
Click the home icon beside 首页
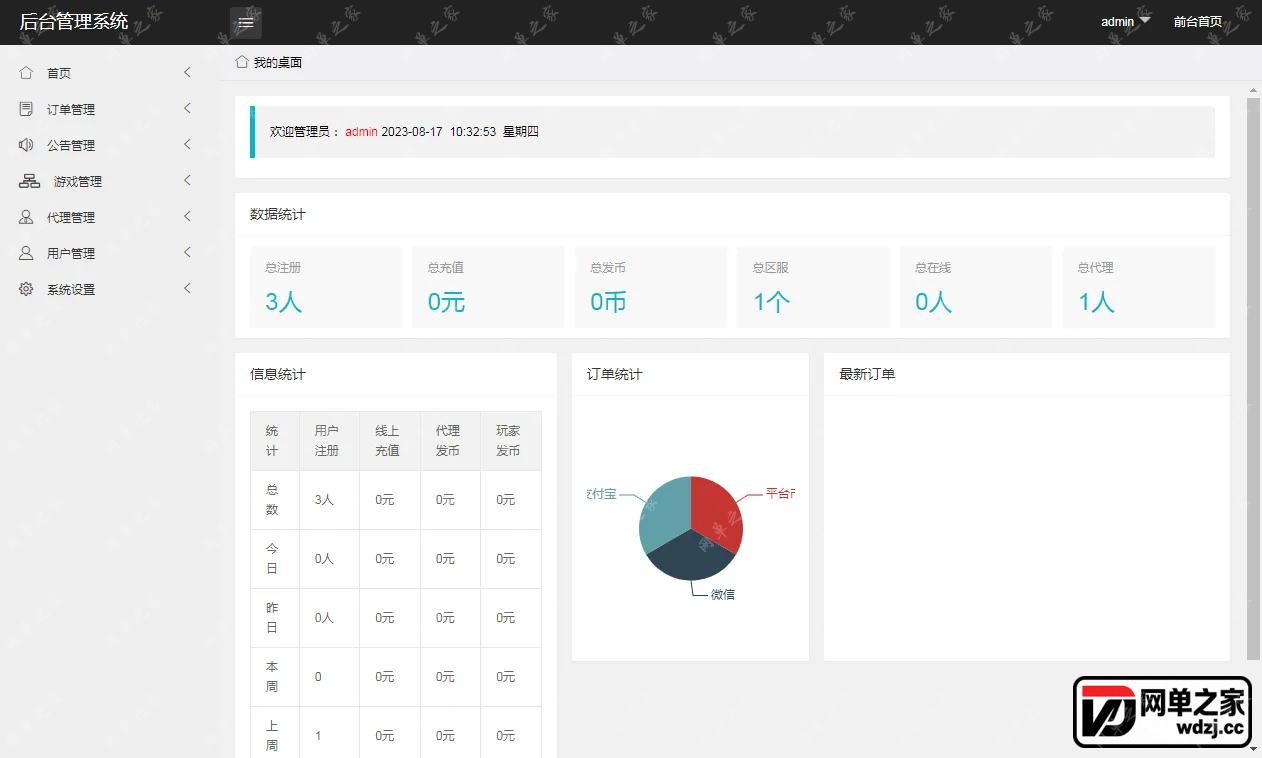(26, 72)
